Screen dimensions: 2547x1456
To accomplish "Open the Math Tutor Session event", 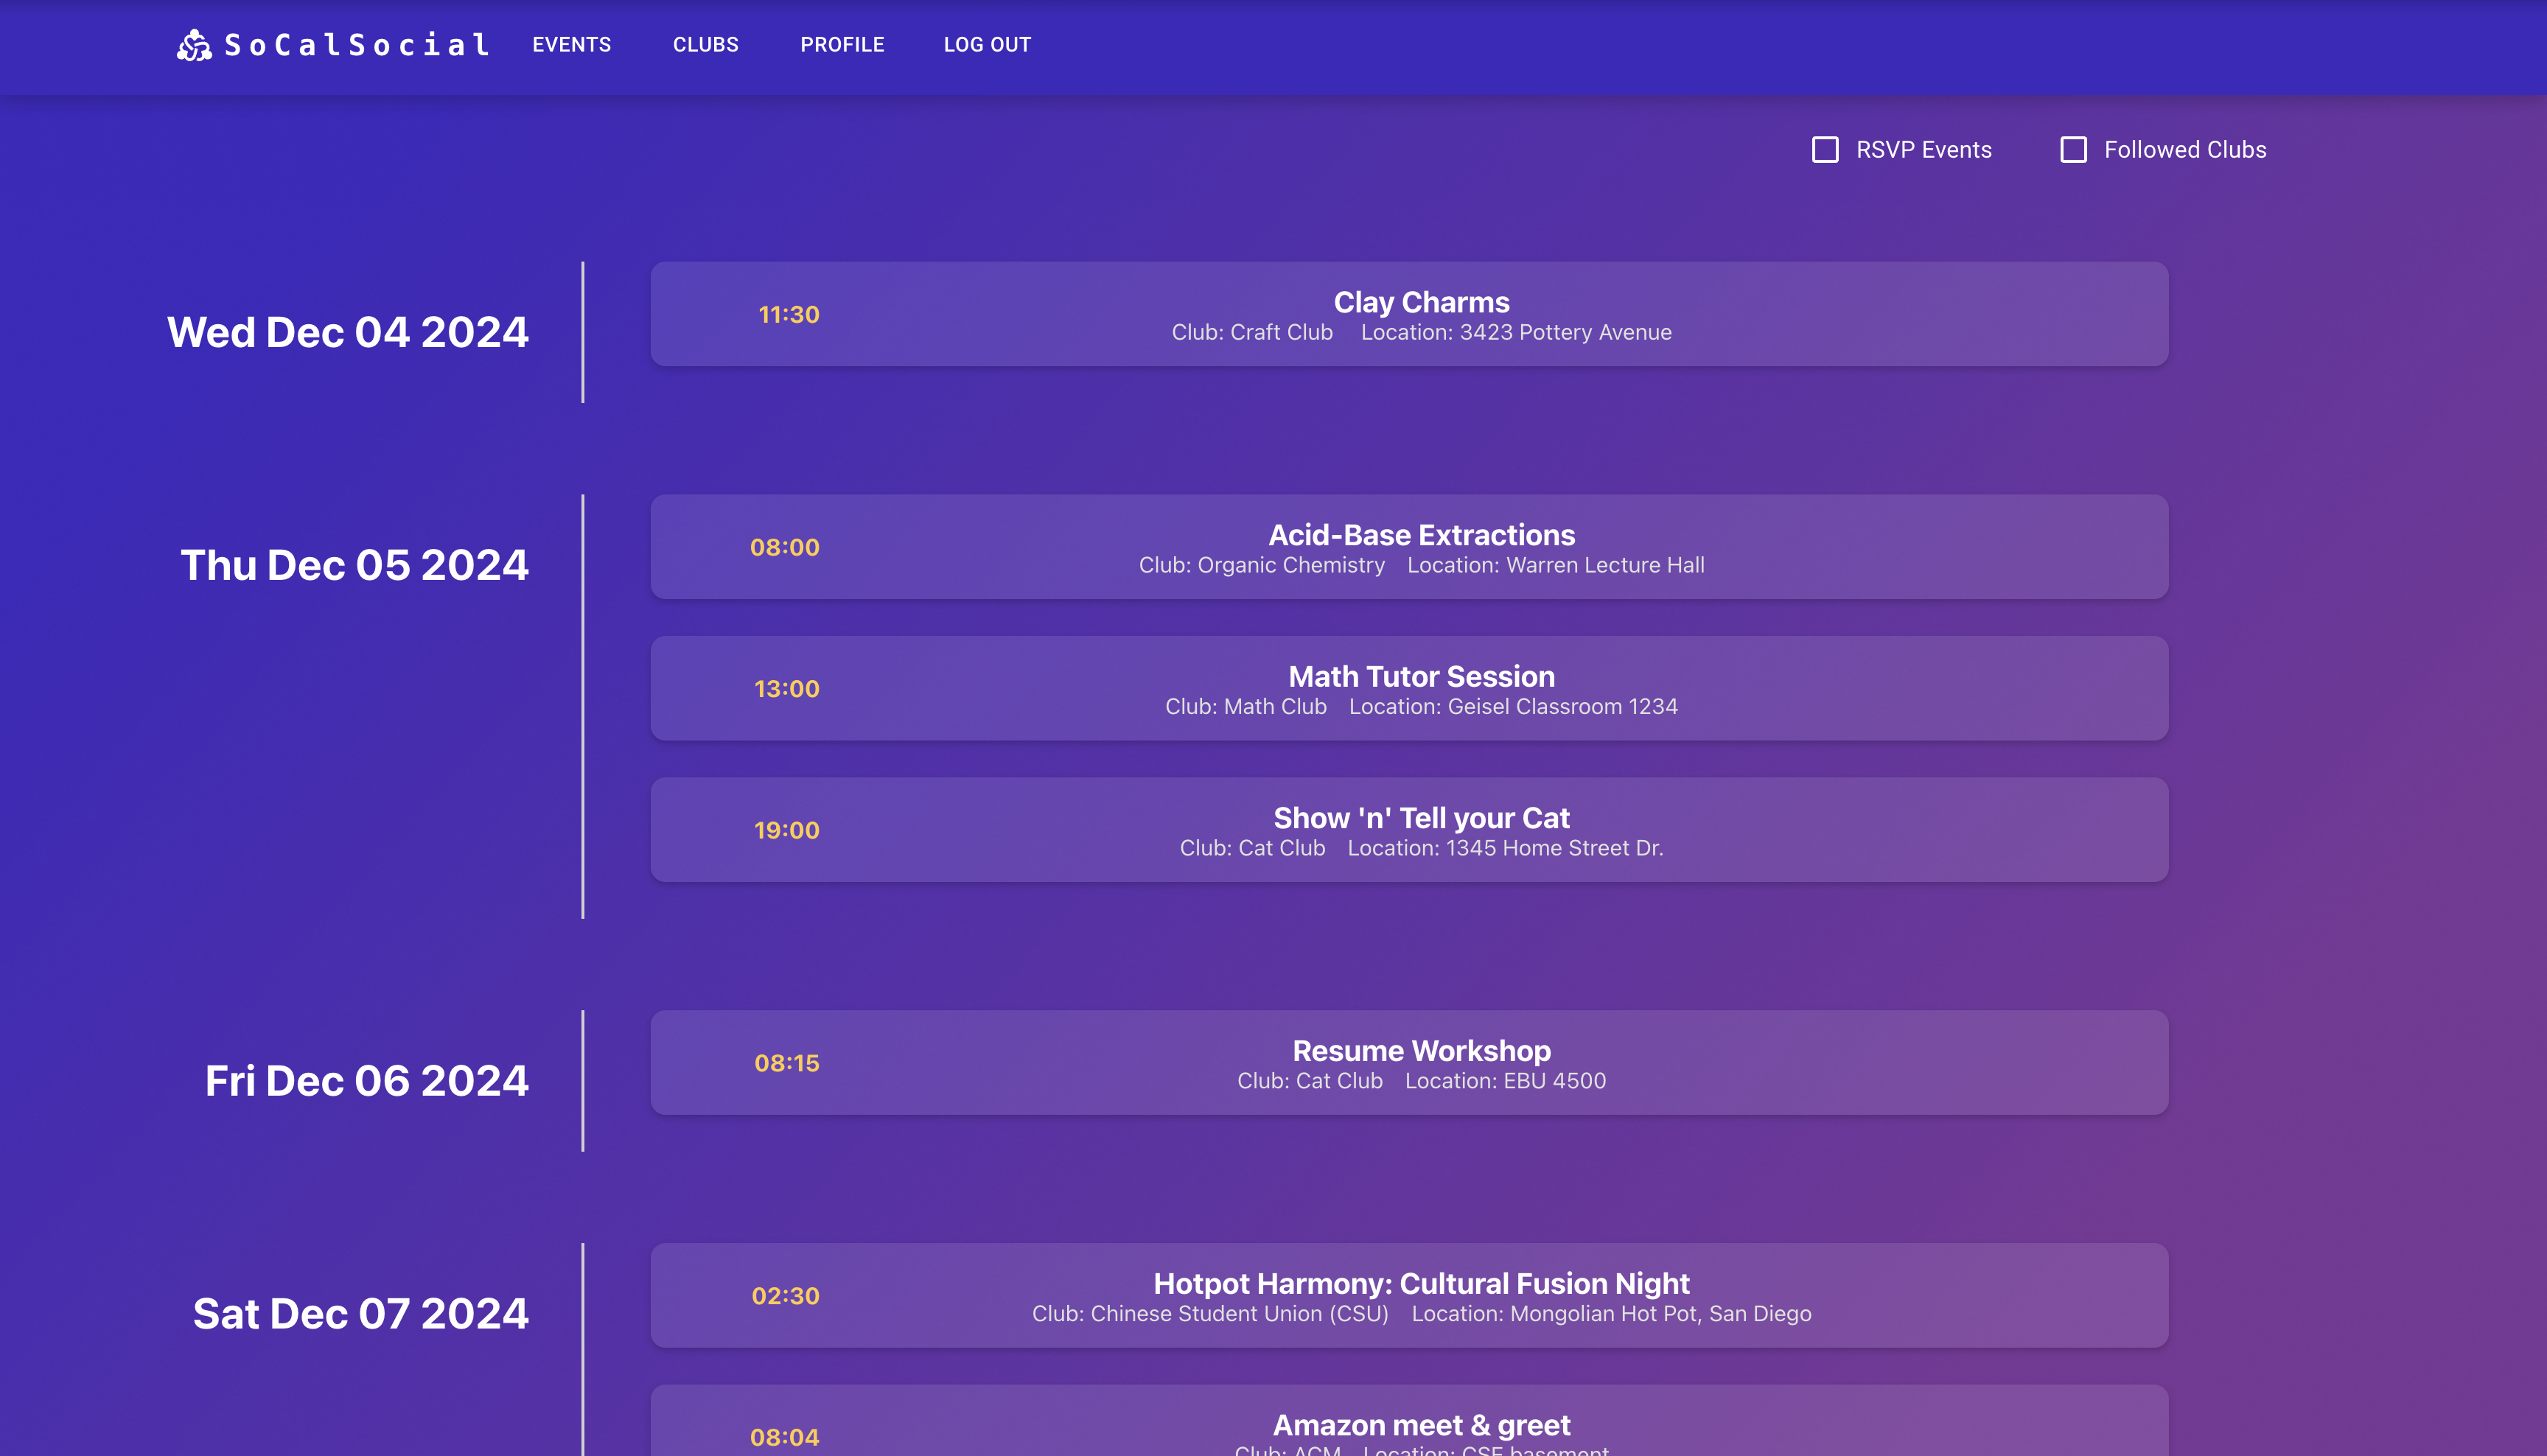I will point(1410,688).
